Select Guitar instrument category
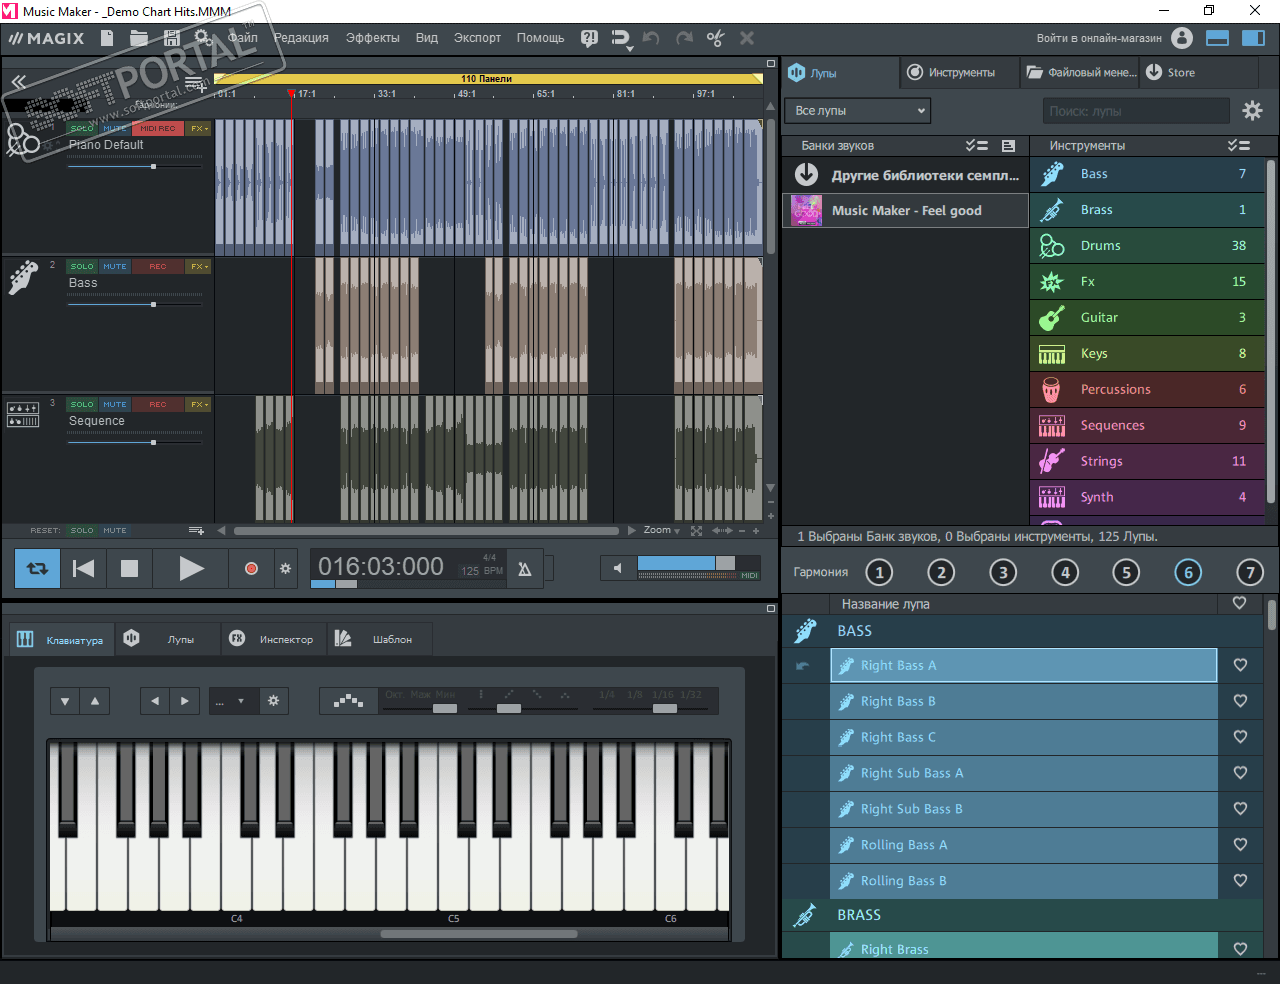 point(1147,318)
